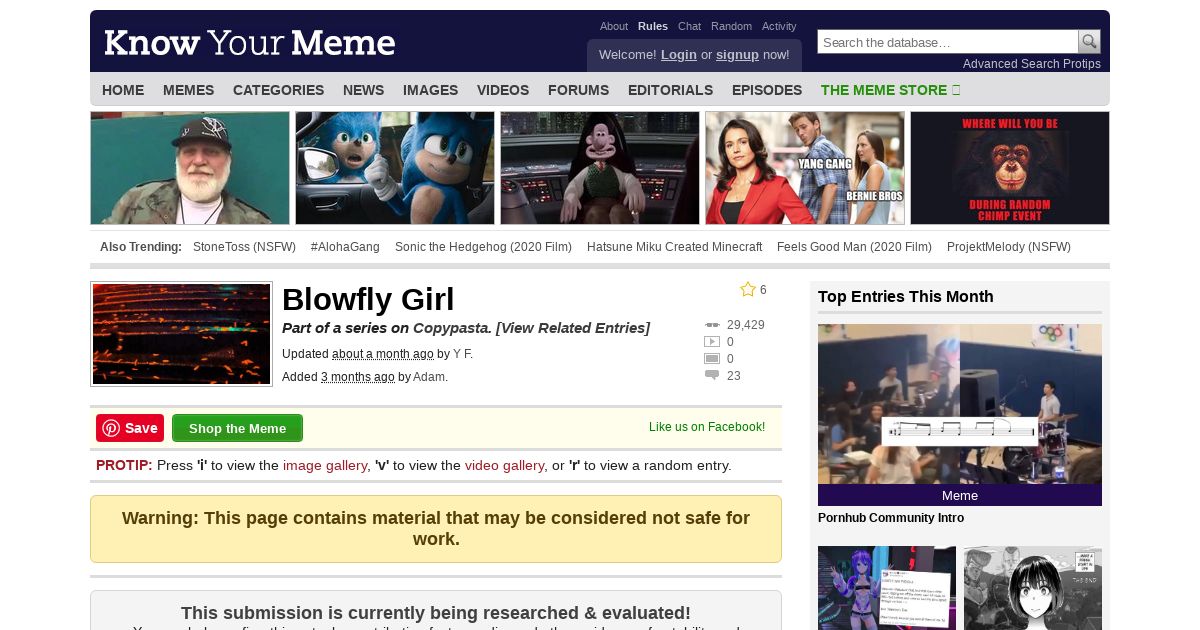Open the CATEGORIES nav item
The image size is (1200, 630).
(x=278, y=90)
